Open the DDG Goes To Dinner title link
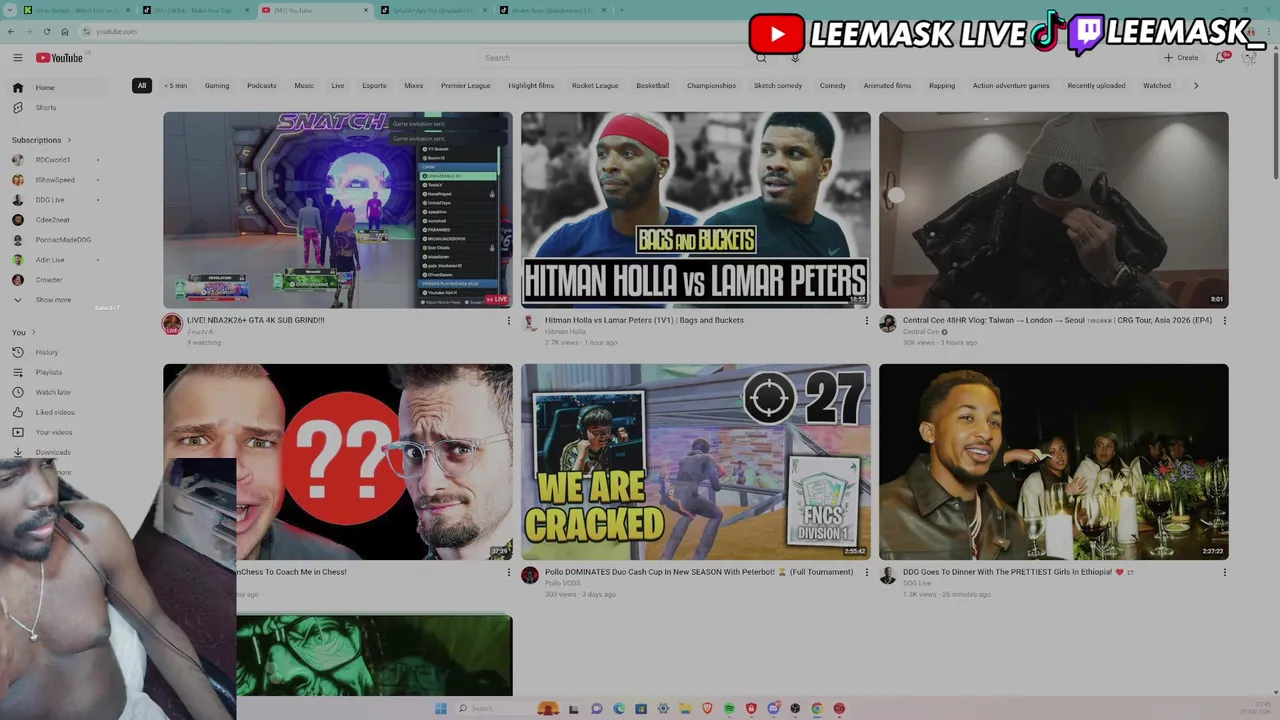Image resolution: width=1280 pixels, height=720 pixels. [x=1019, y=572]
